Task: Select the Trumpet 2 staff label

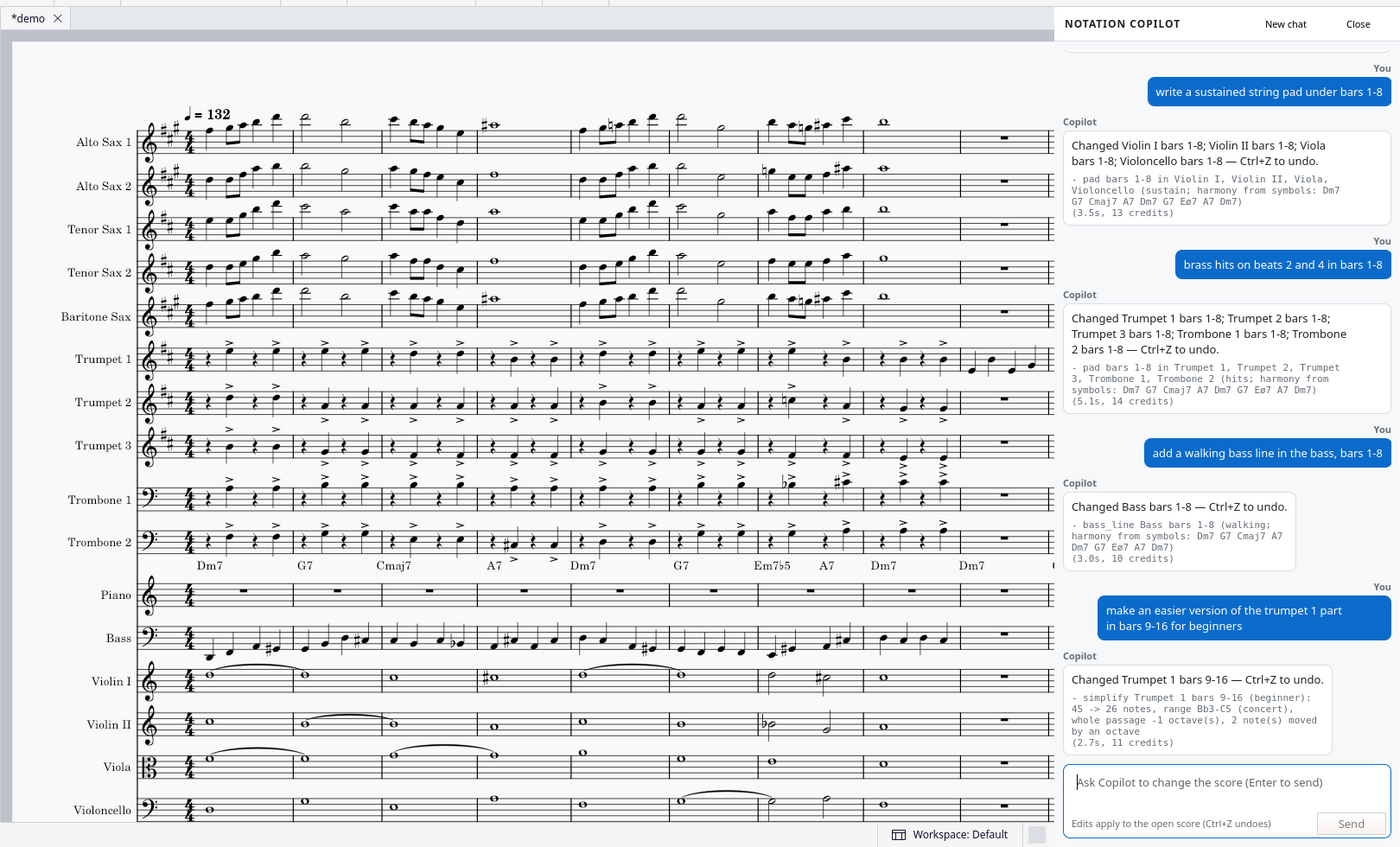Action: (x=103, y=402)
